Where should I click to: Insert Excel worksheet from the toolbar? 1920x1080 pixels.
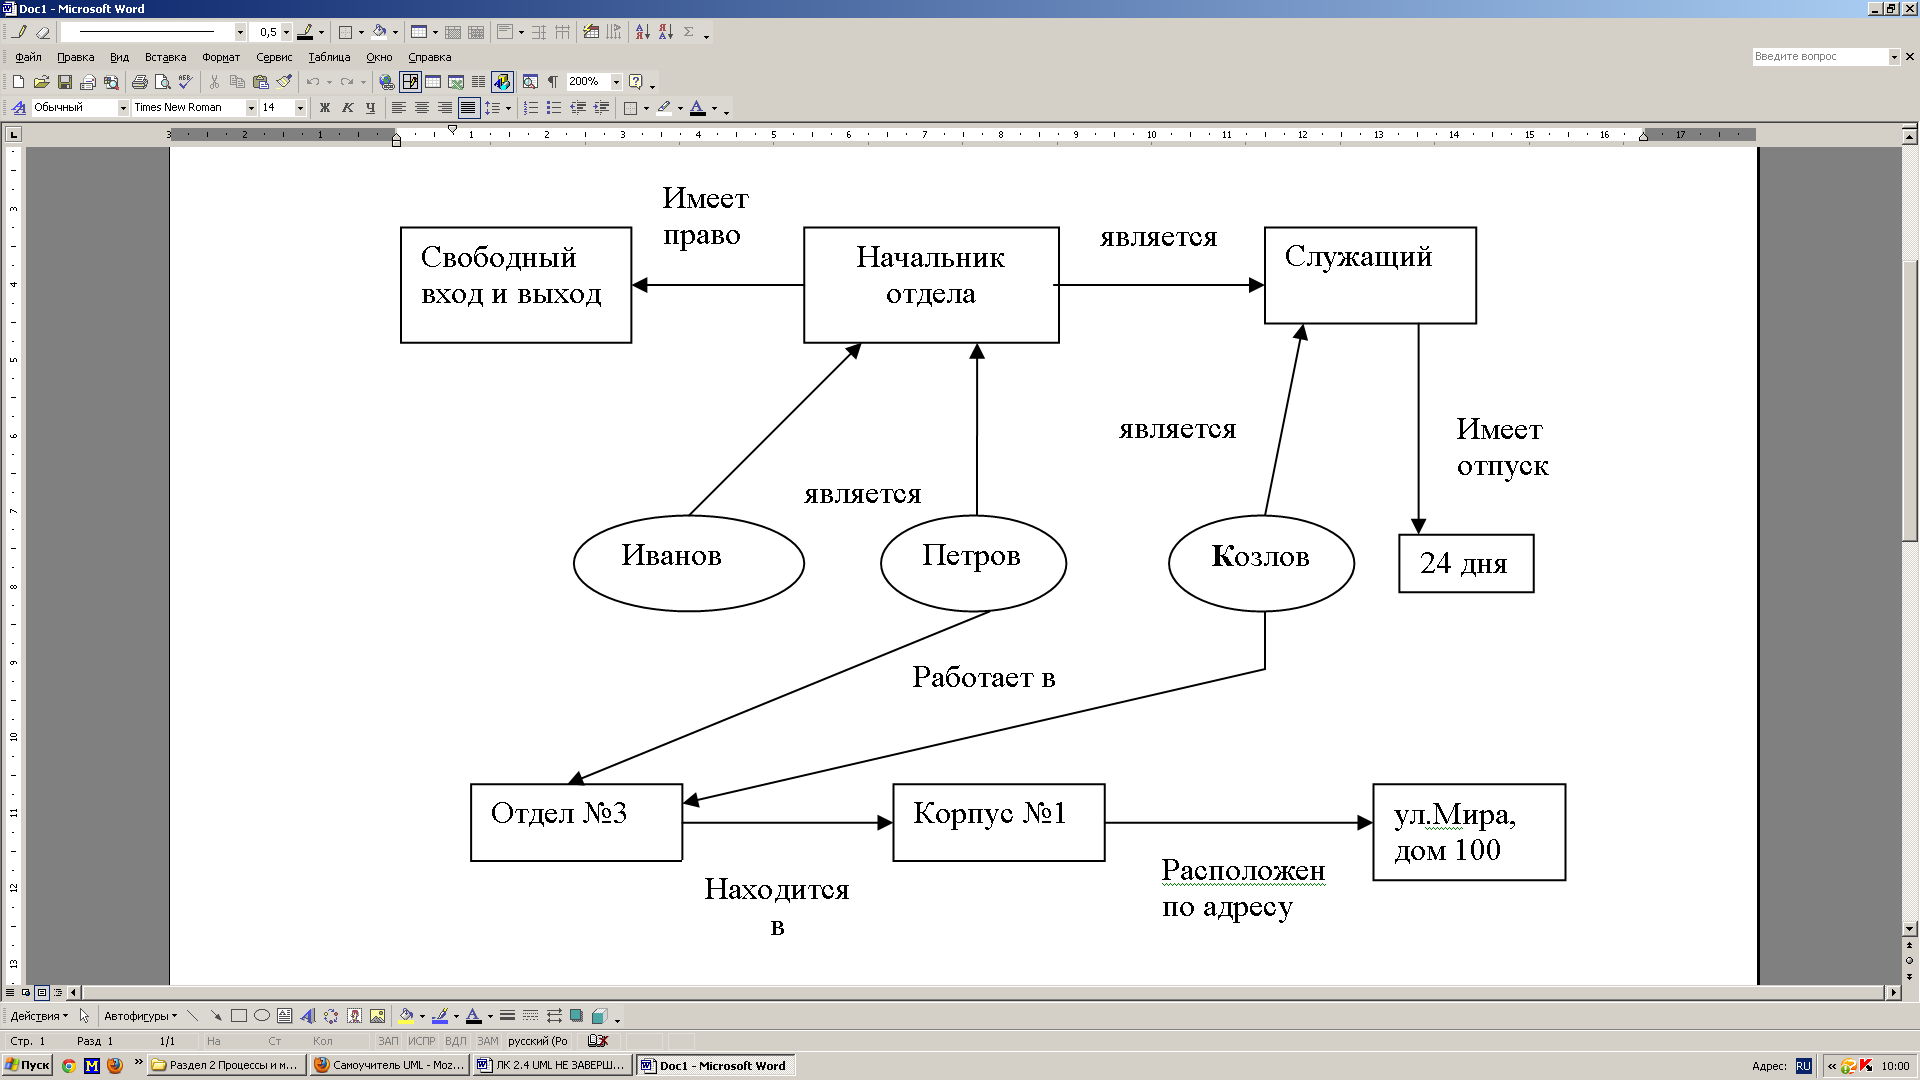click(456, 82)
